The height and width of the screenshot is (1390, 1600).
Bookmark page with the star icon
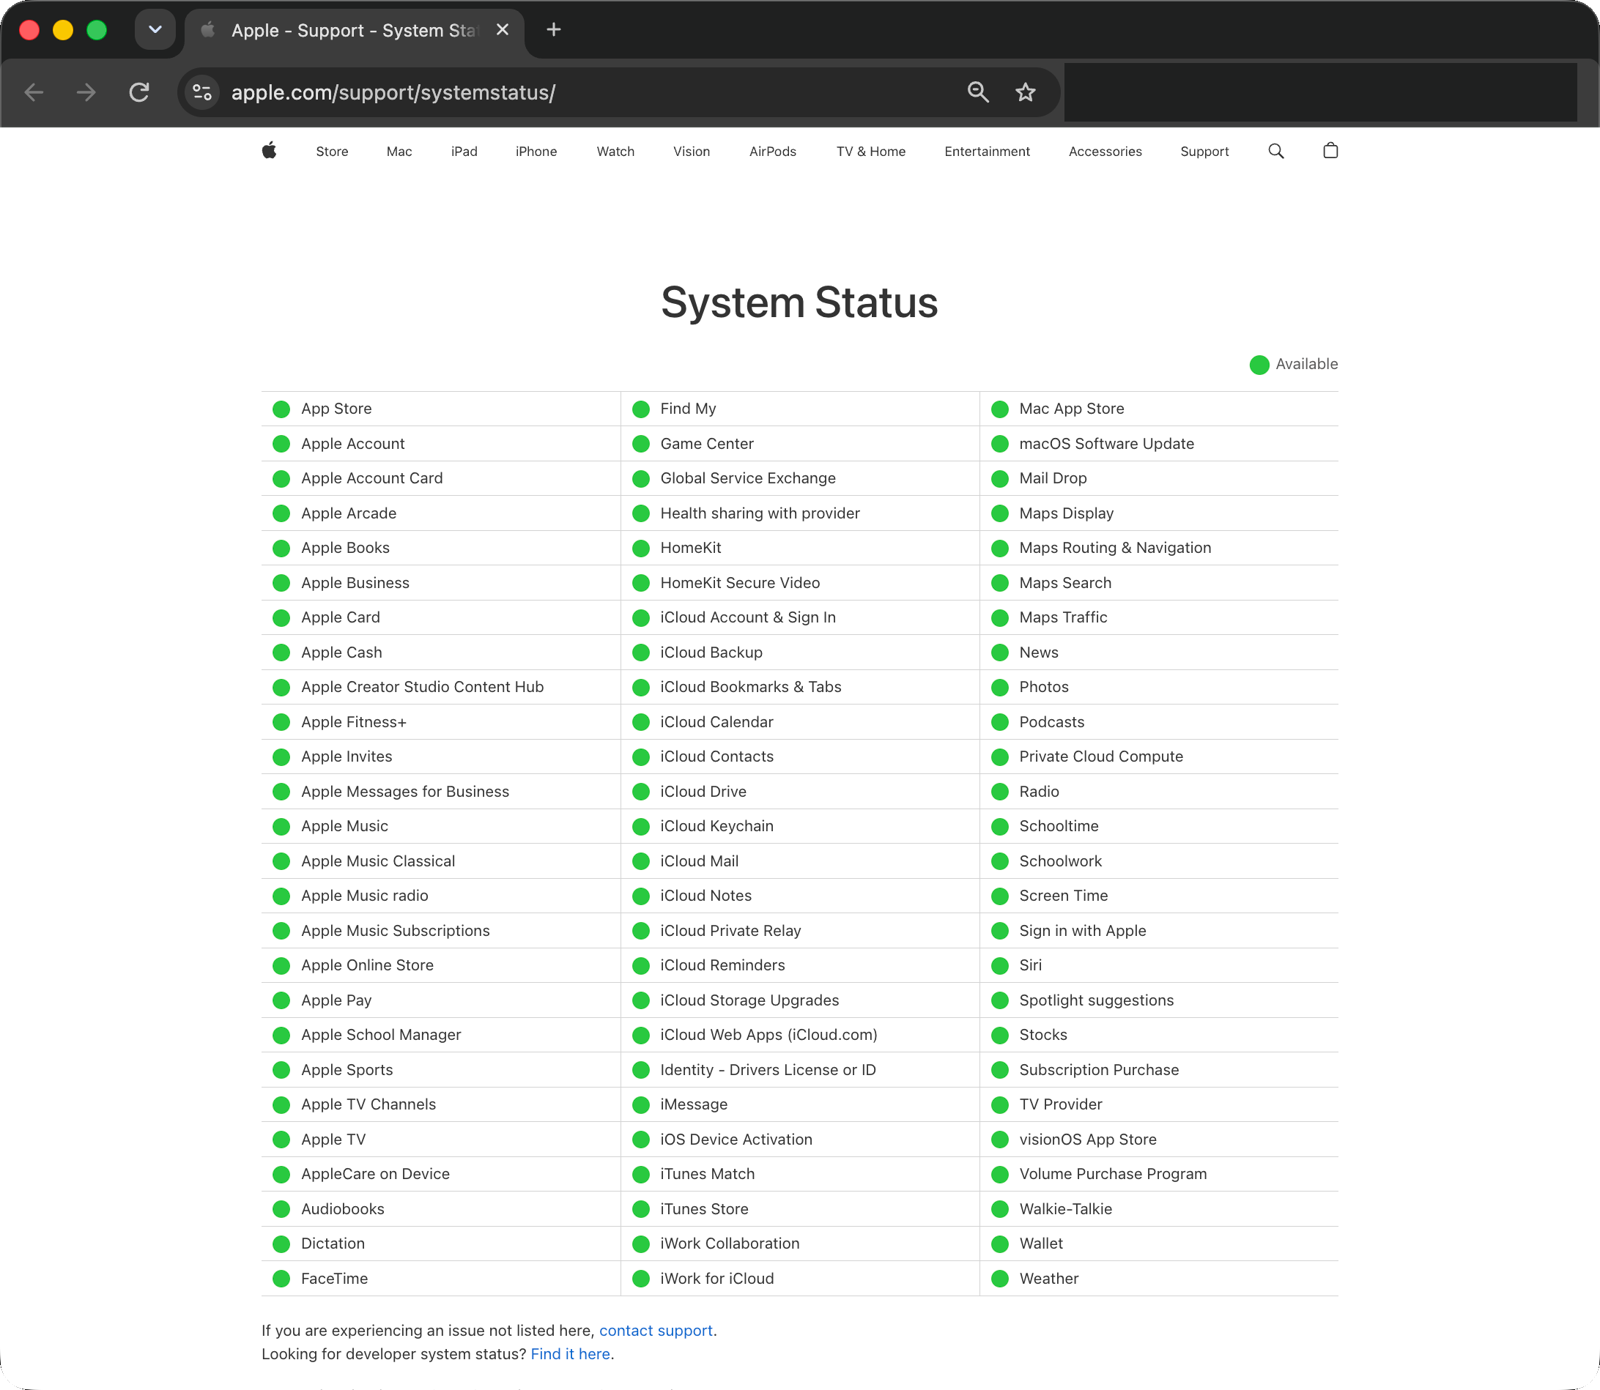click(1025, 92)
